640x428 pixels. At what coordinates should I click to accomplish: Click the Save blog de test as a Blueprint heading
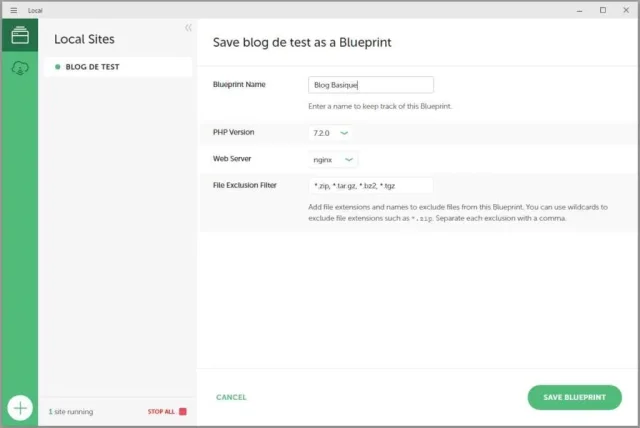pos(302,42)
